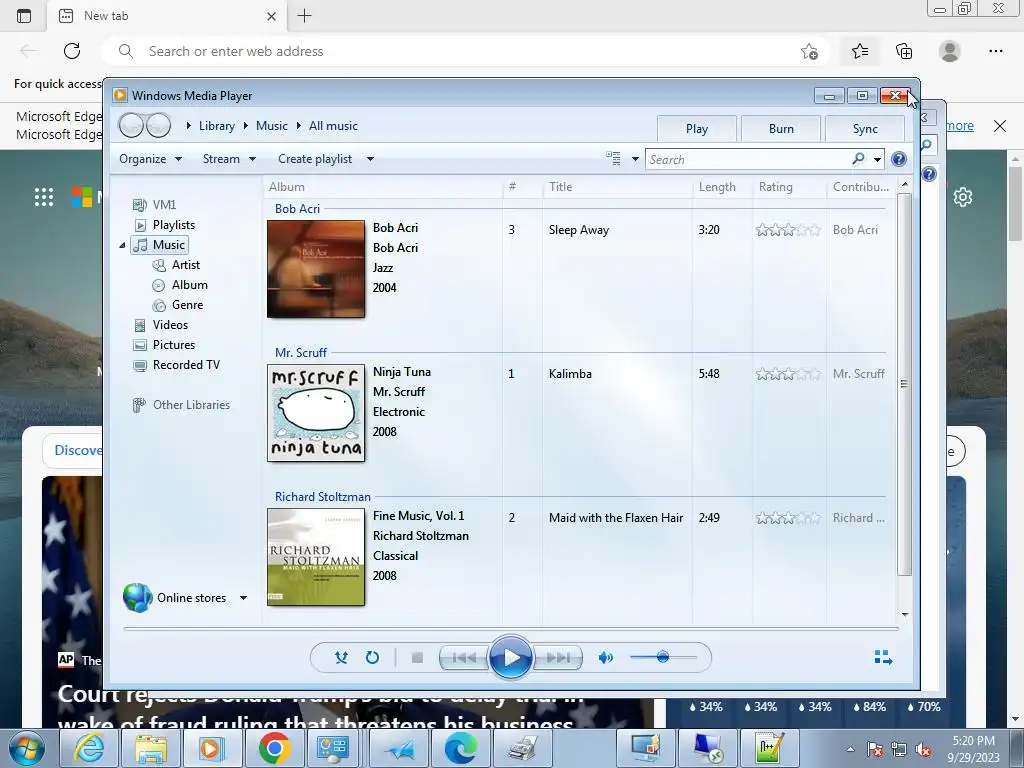Screen dimensions: 1024x768
Task: Click the Fine Music Vol. 1 cover
Action: tap(316, 557)
